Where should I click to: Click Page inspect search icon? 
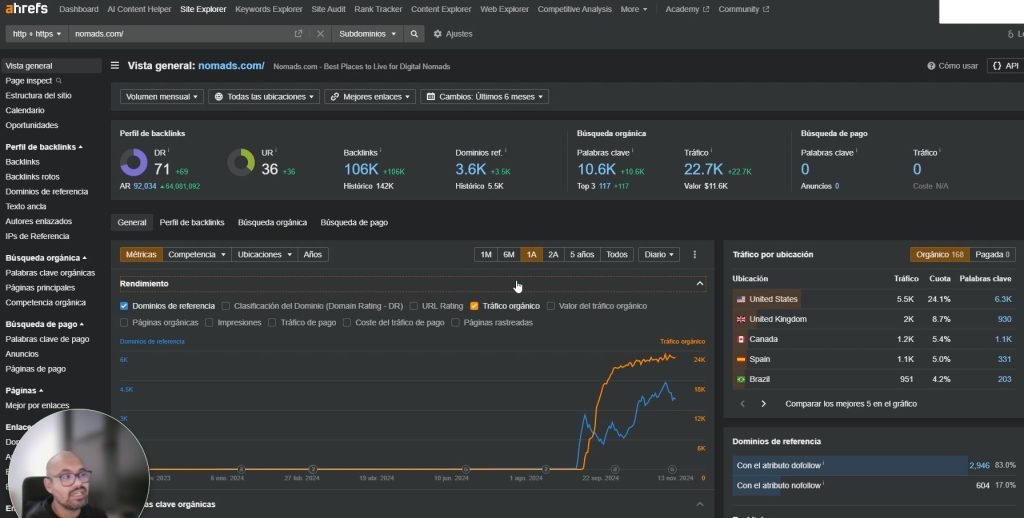click(59, 80)
